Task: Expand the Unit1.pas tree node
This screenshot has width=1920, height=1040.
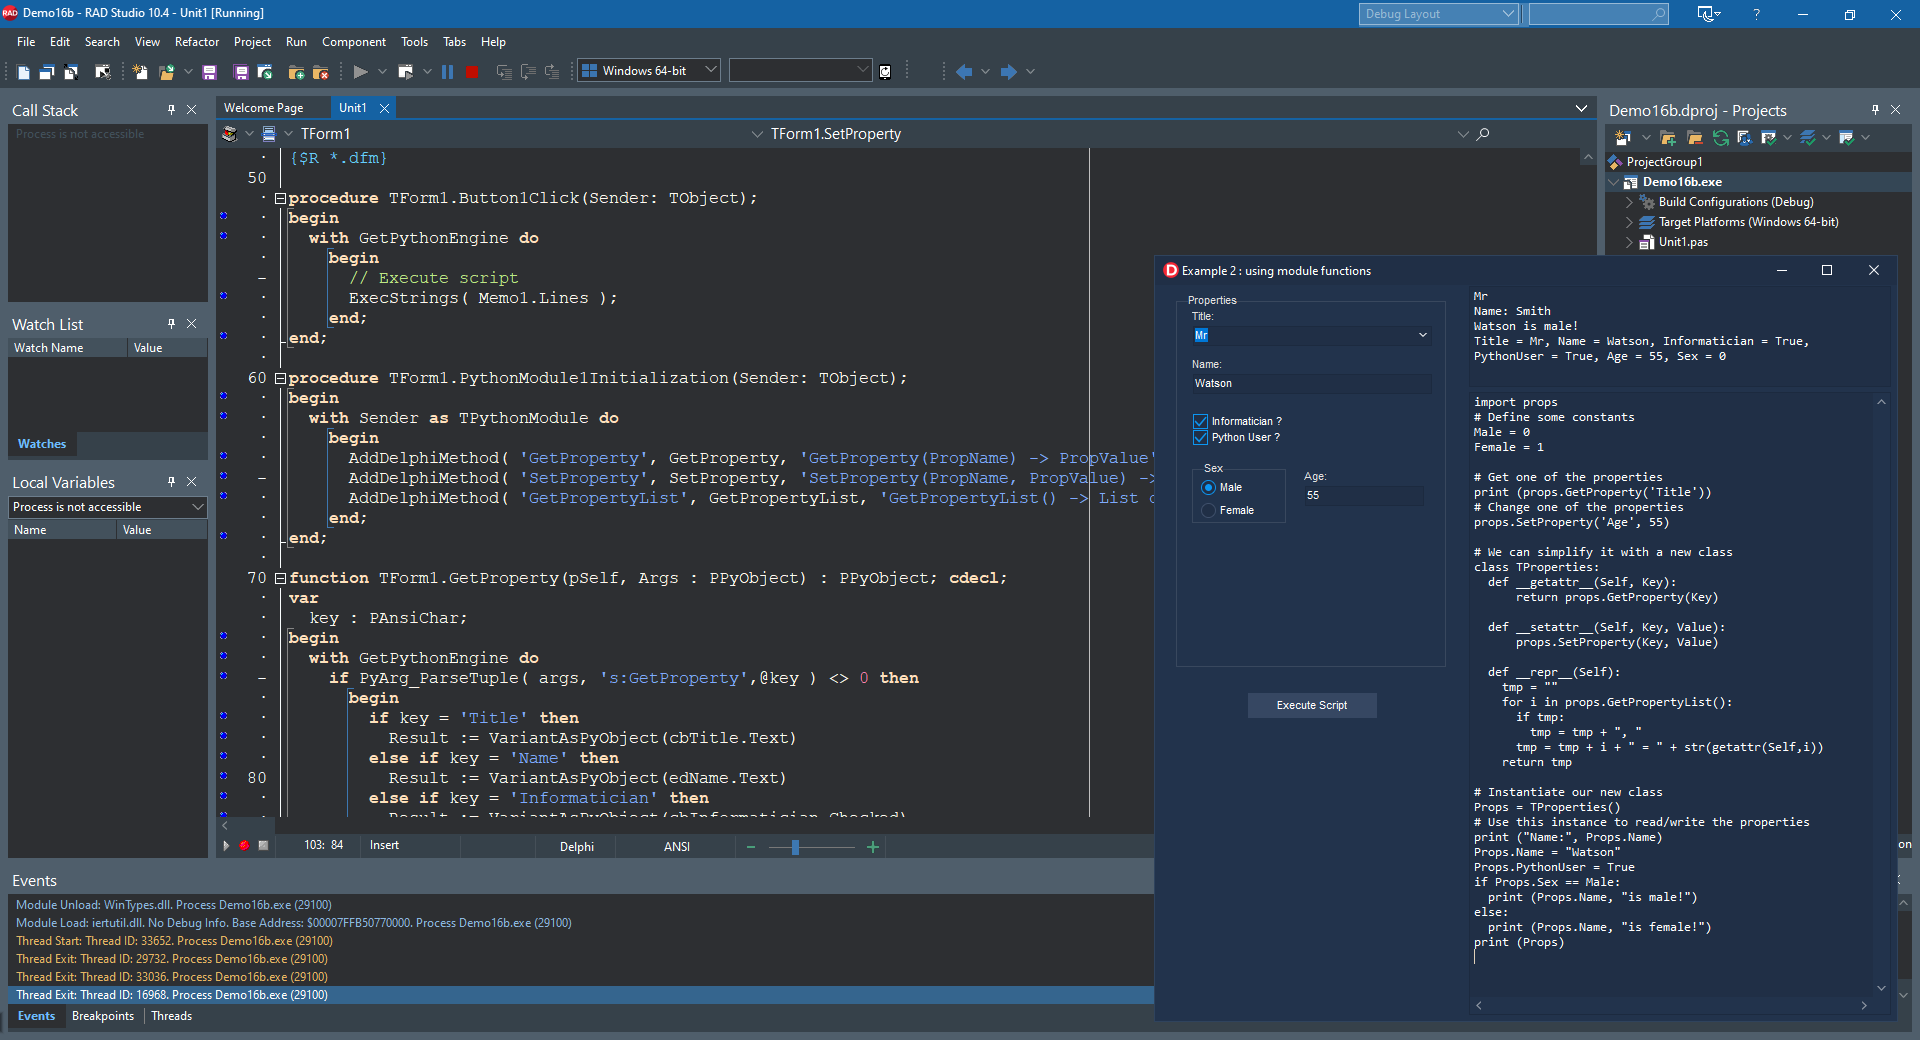Action: (1629, 242)
